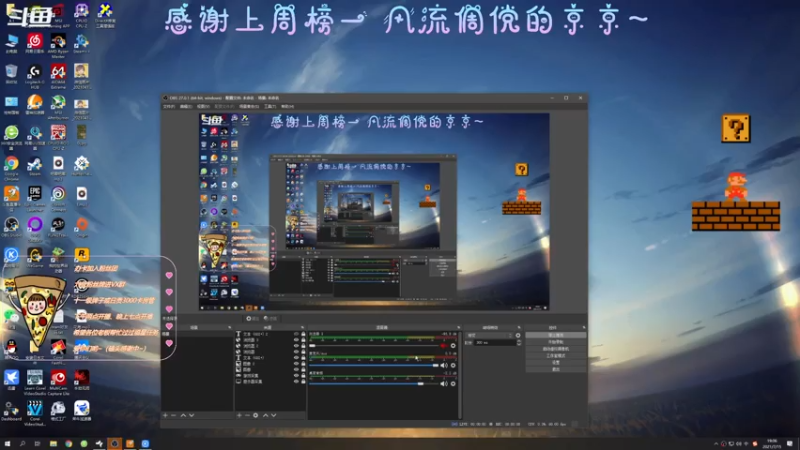
Task: Toggle visibility of first text GDI+ 2 source
Action: tap(296, 334)
